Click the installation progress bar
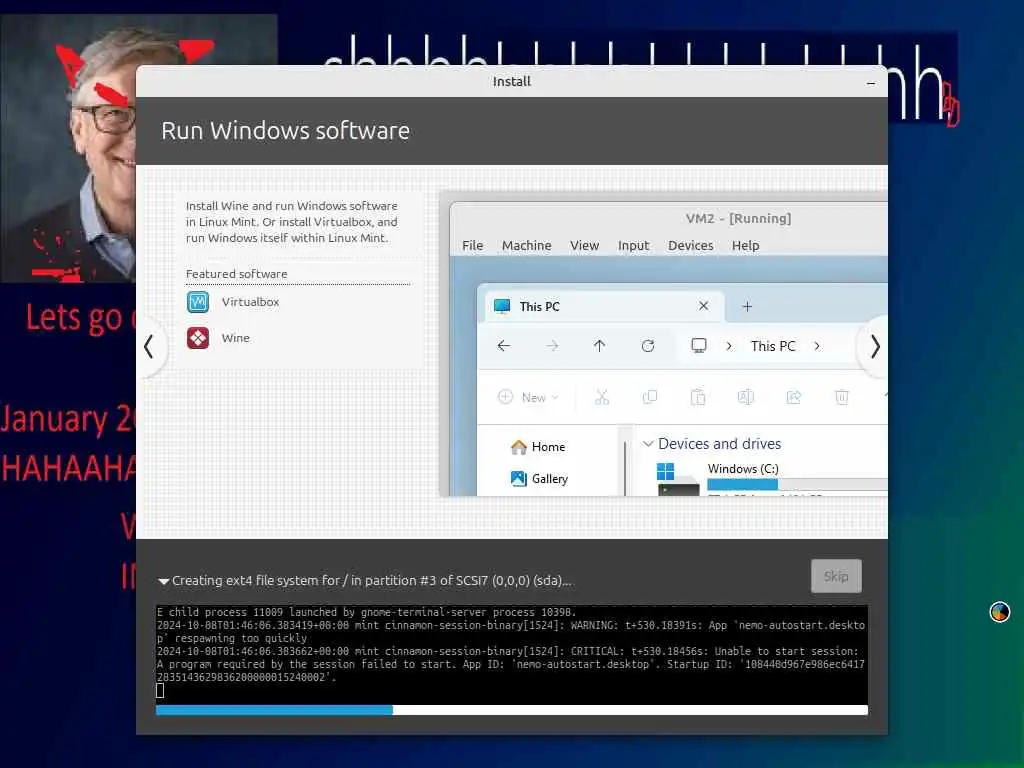The image size is (1024, 768). click(511, 710)
